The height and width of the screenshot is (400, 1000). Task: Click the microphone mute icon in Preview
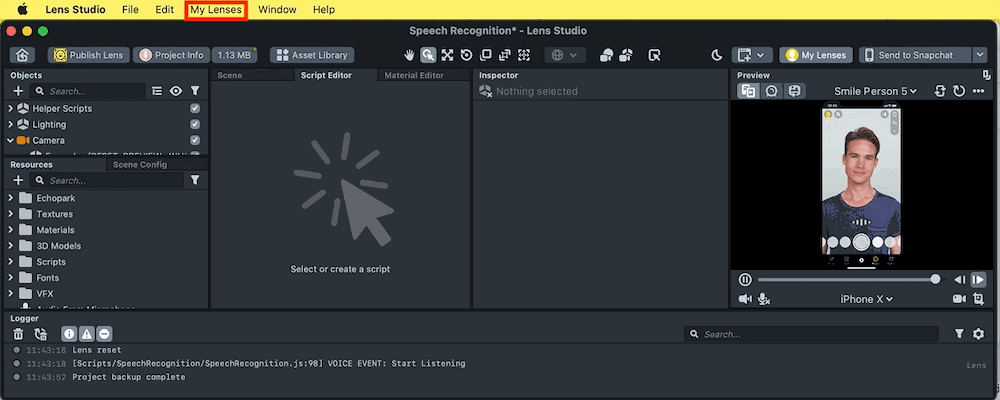pyautogui.click(x=764, y=299)
